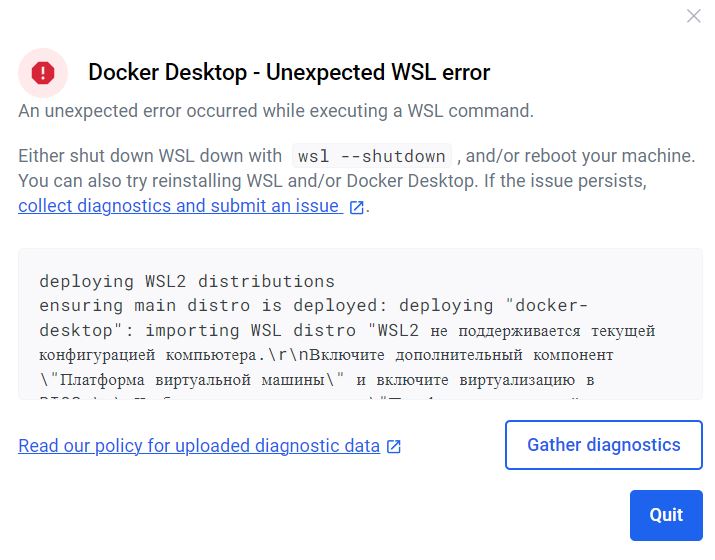Select the "deploying WSL2 distributions" log line
The height and width of the screenshot is (560, 715).
point(187,281)
